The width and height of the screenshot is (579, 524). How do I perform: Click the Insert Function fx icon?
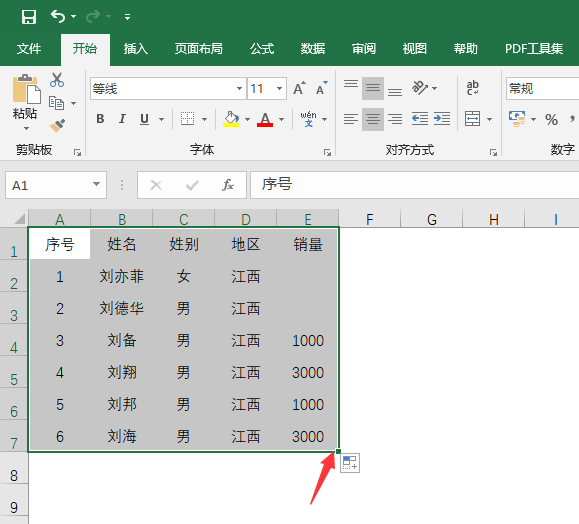[x=228, y=185]
